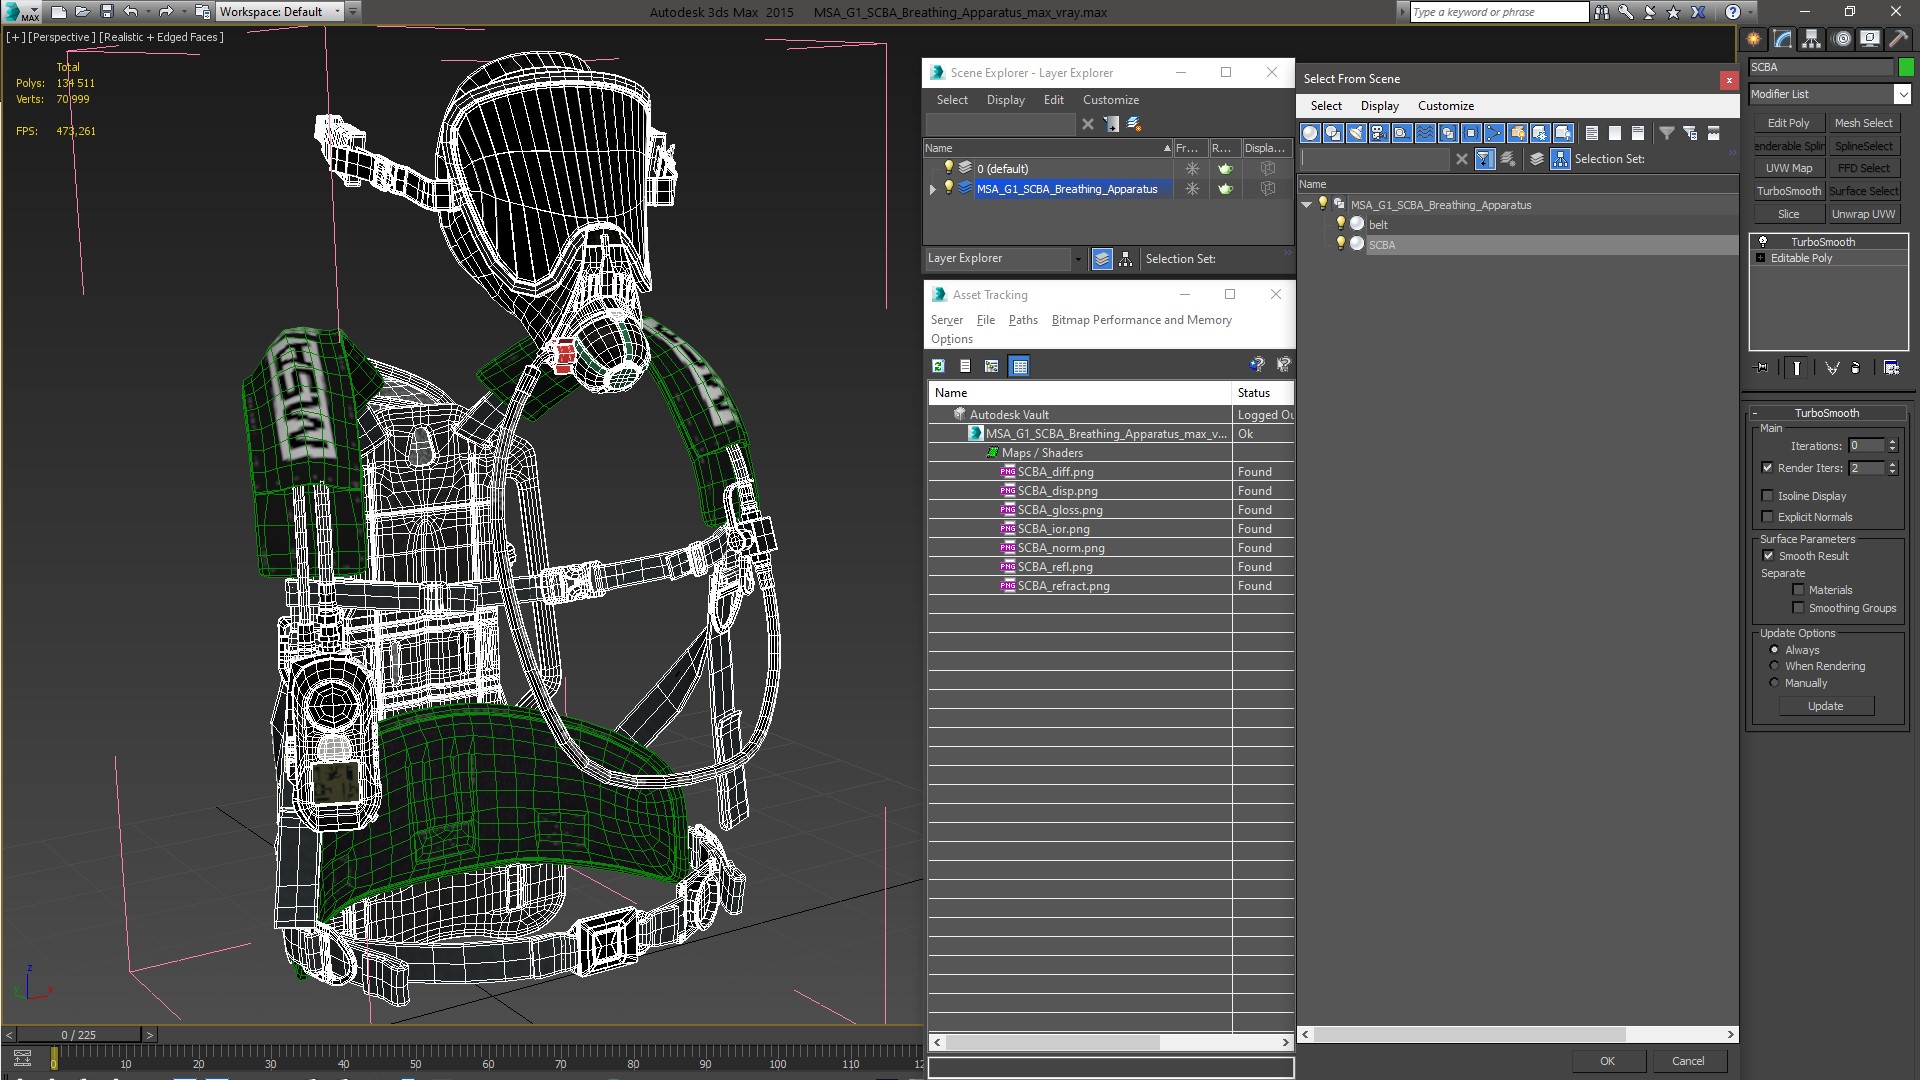The height and width of the screenshot is (1080, 1920).
Task: Click the Unwrap UVW modifier button
Action: [1863, 214]
